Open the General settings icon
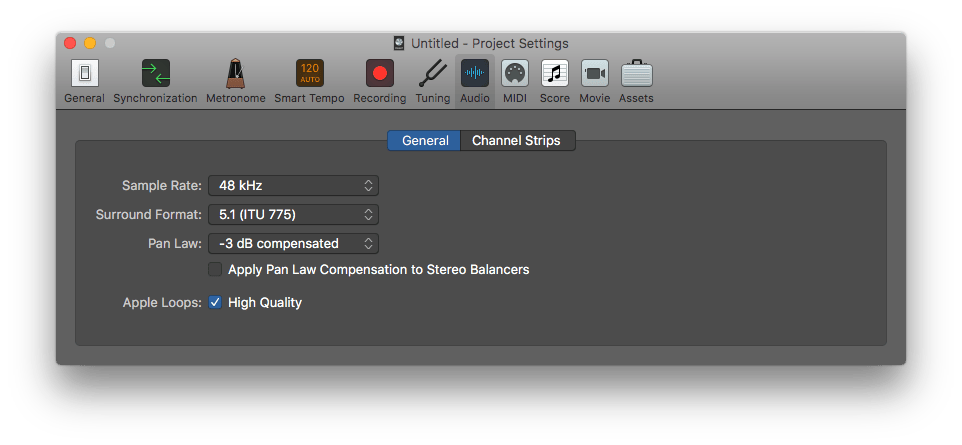This screenshot has height=445, width=962. pyautogui.click(x=84, y=74)
